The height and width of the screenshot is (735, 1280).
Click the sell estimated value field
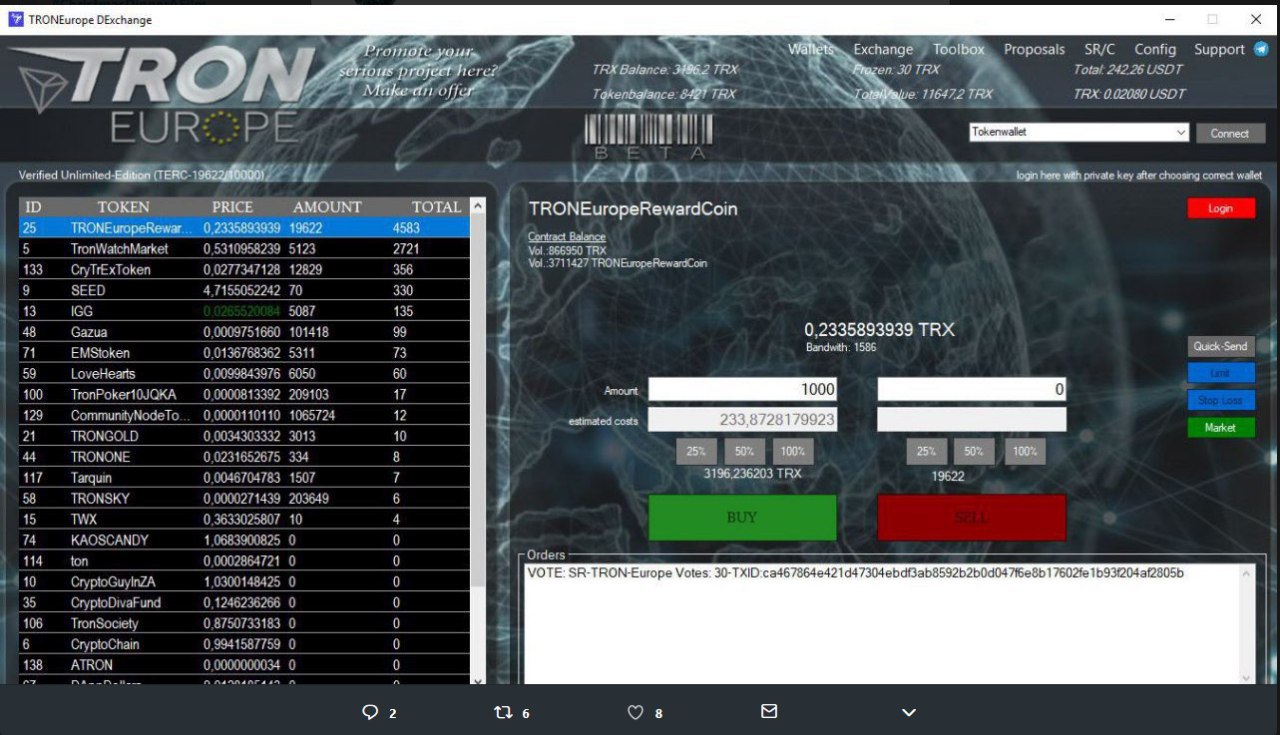coord(971,419)
